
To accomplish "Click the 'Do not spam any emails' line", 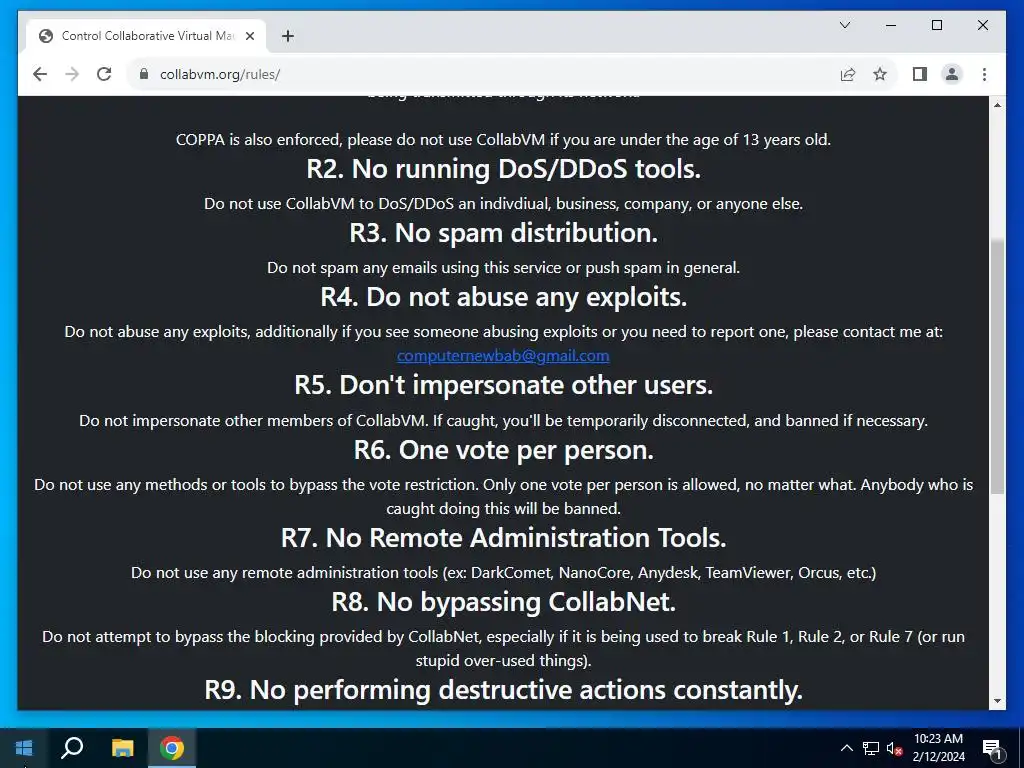I will (504, 268).
